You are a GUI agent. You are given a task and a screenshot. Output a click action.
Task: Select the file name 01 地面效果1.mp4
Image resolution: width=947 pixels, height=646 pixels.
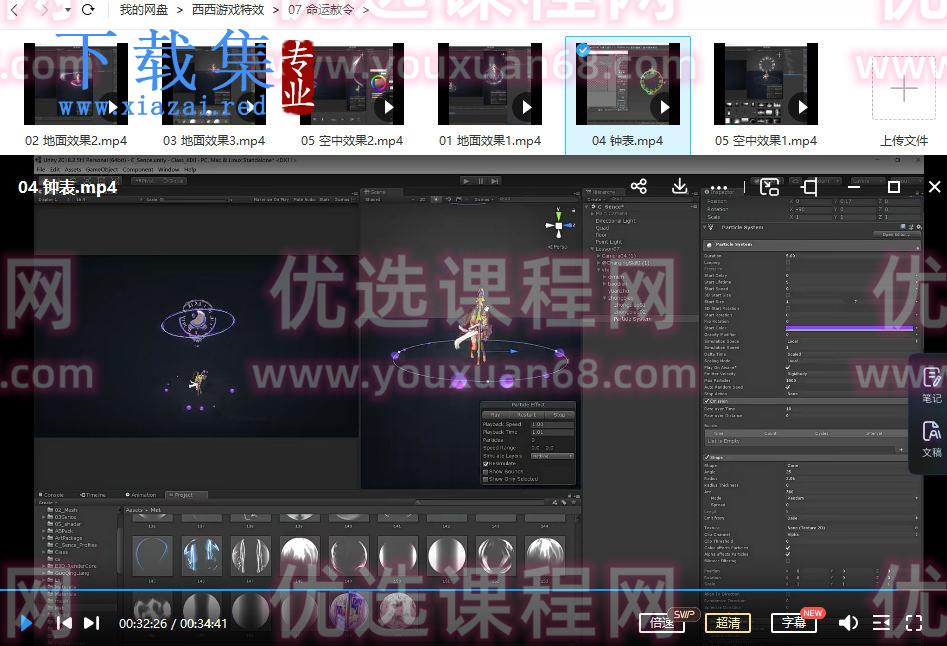(490, 141)
